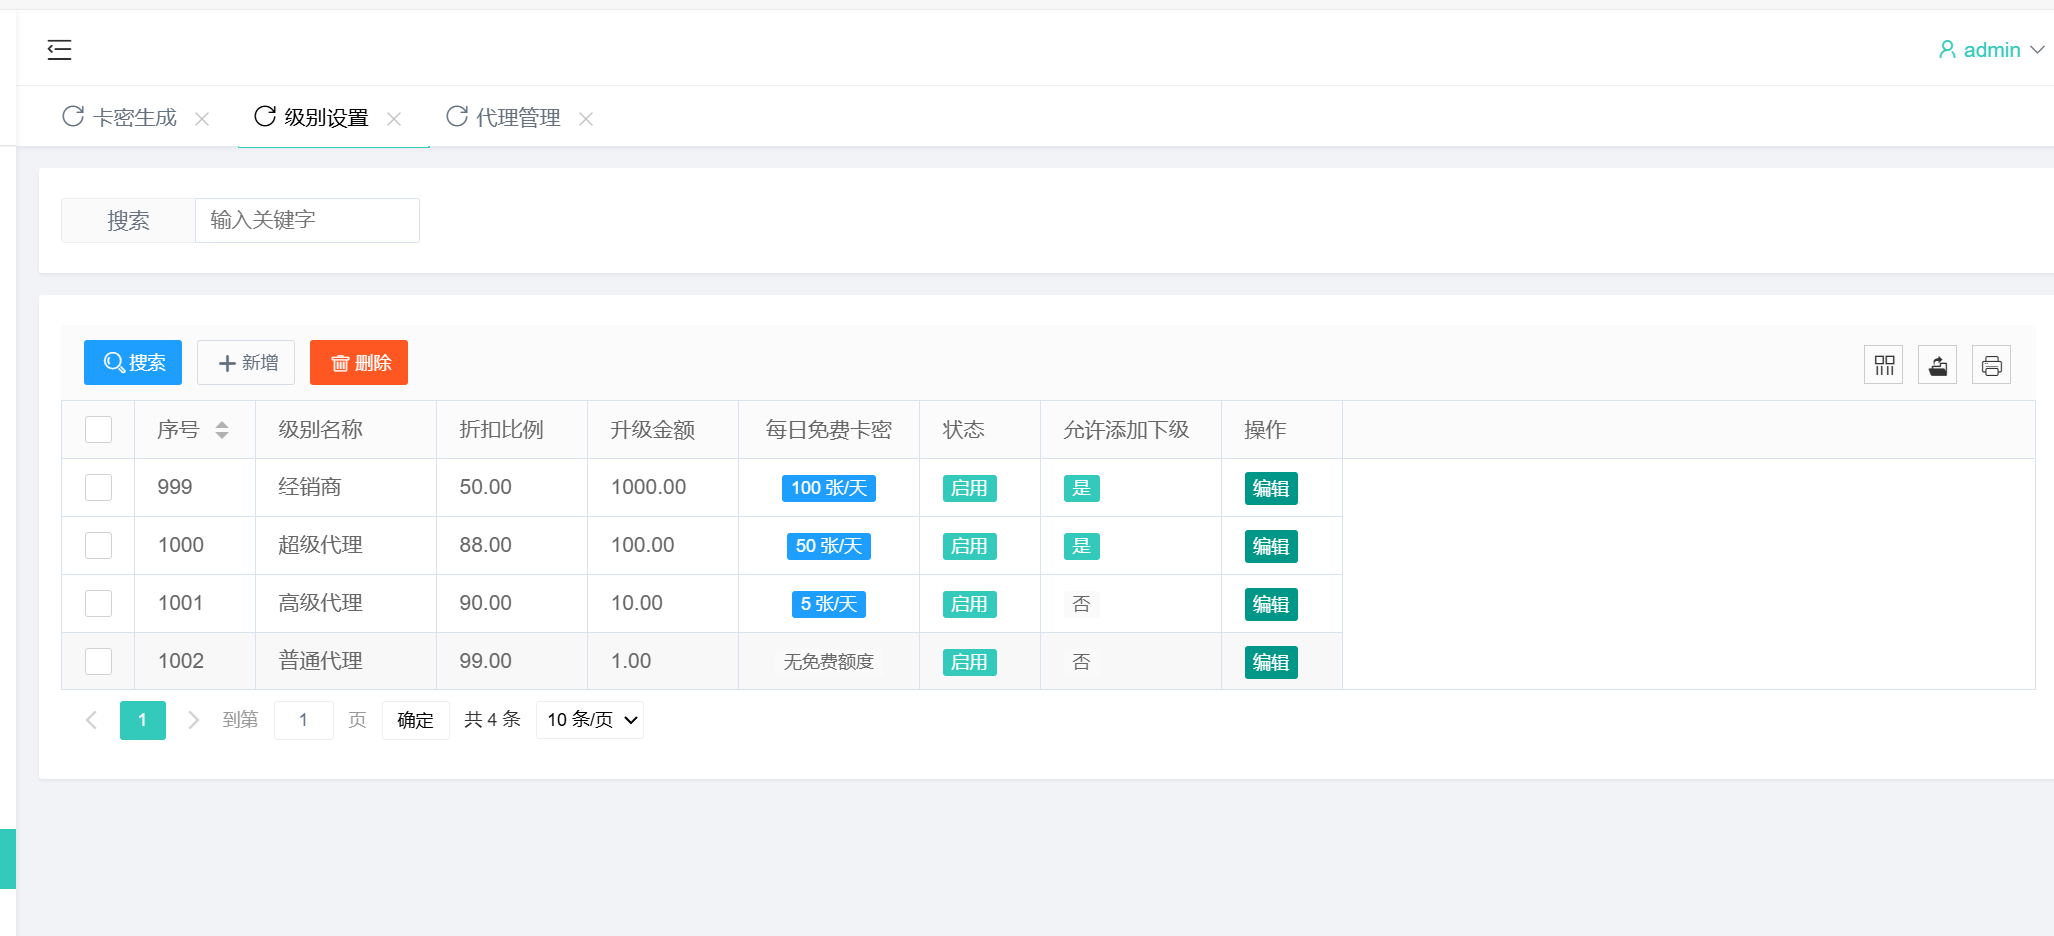2054x936 pixels.
Task: Close the 级别设置 tab
Action: (x=394, y=119)
